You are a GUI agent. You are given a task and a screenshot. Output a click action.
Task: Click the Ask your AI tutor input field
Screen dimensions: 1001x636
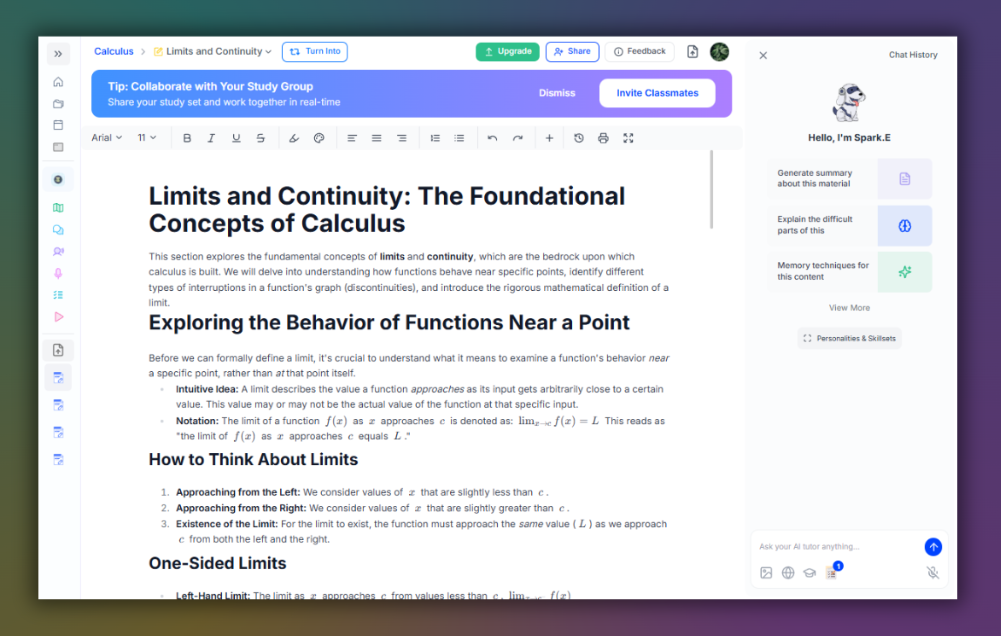click(x=830, y=547)
